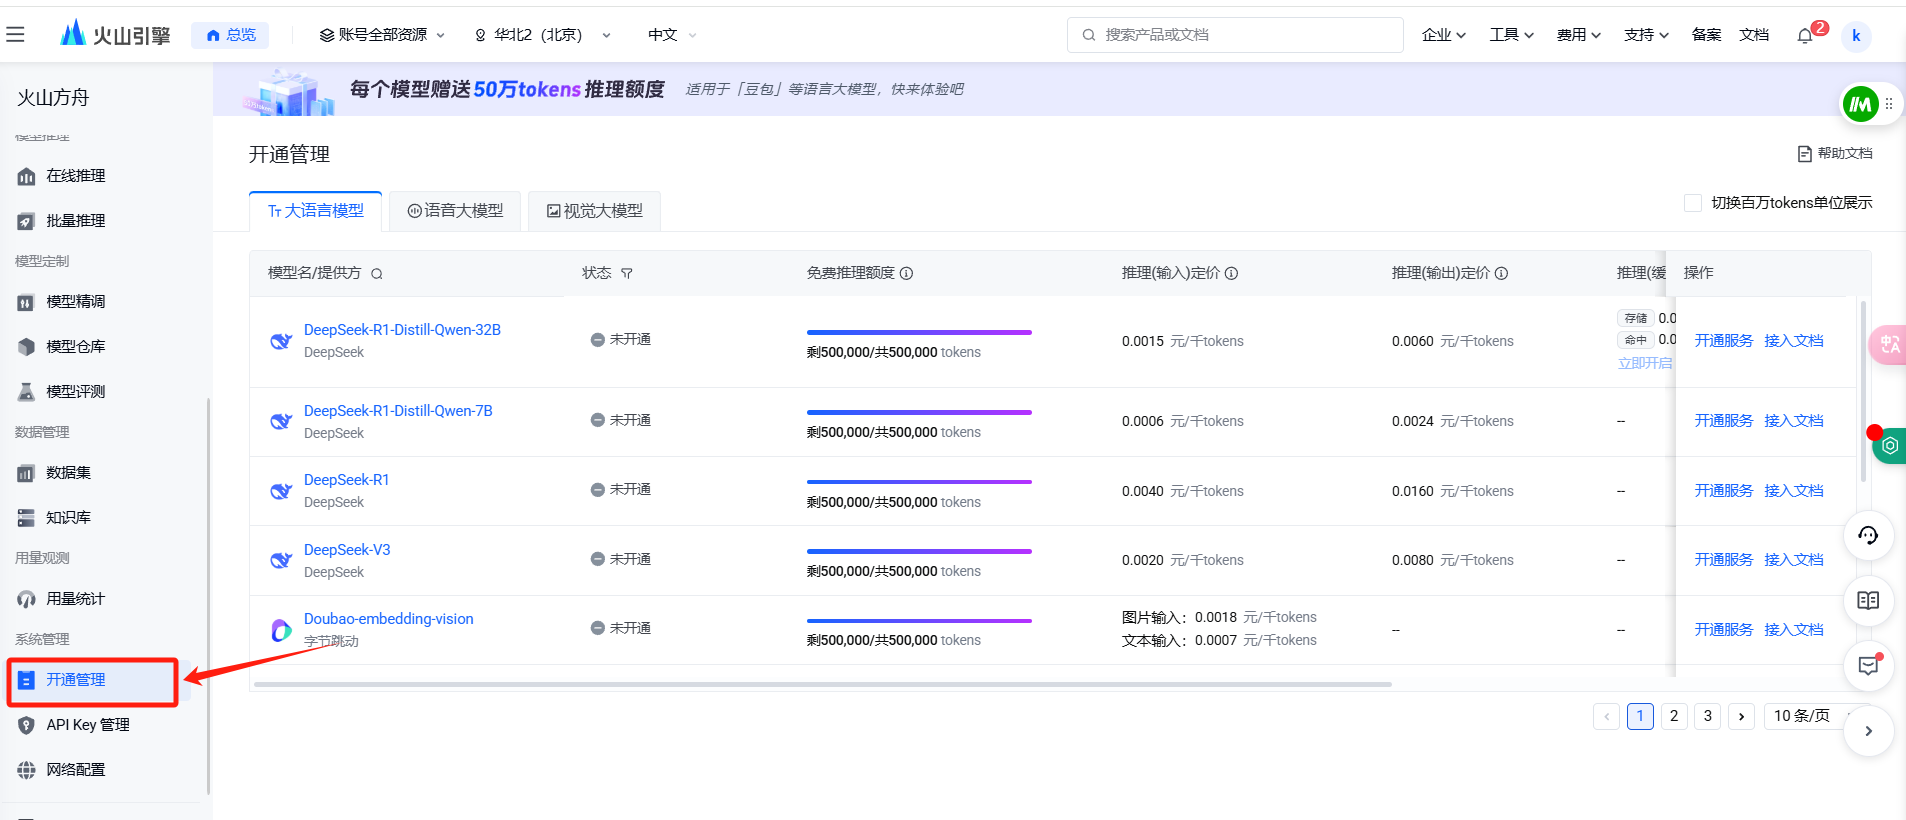Click the 网络配置 globe icon
The image size is (1906, 820).
(x=27, y=770)
